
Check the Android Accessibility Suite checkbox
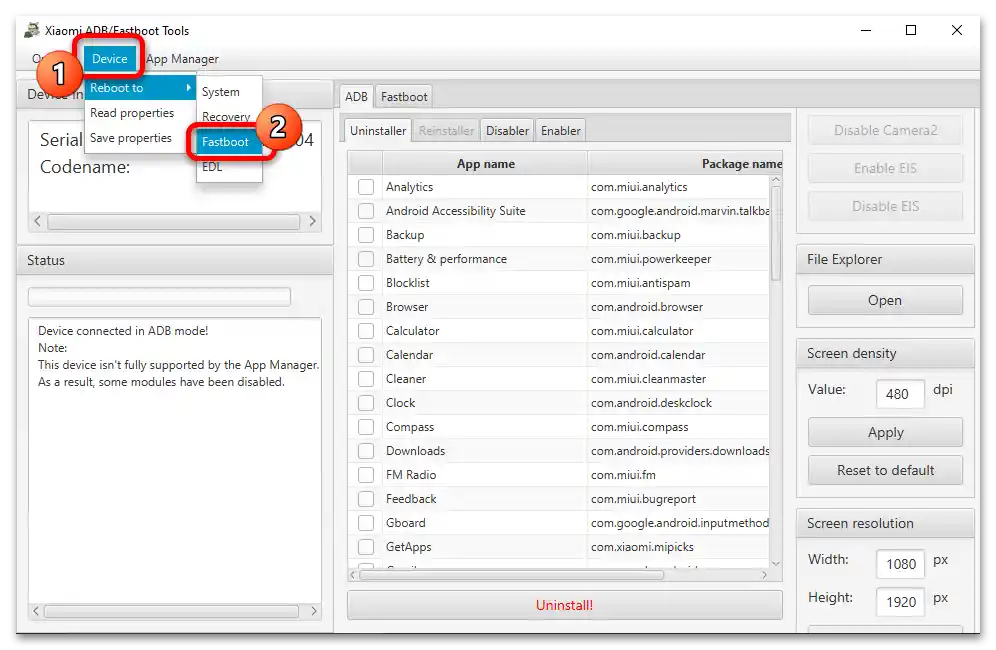pyautogui.click(x=366, y=211)
